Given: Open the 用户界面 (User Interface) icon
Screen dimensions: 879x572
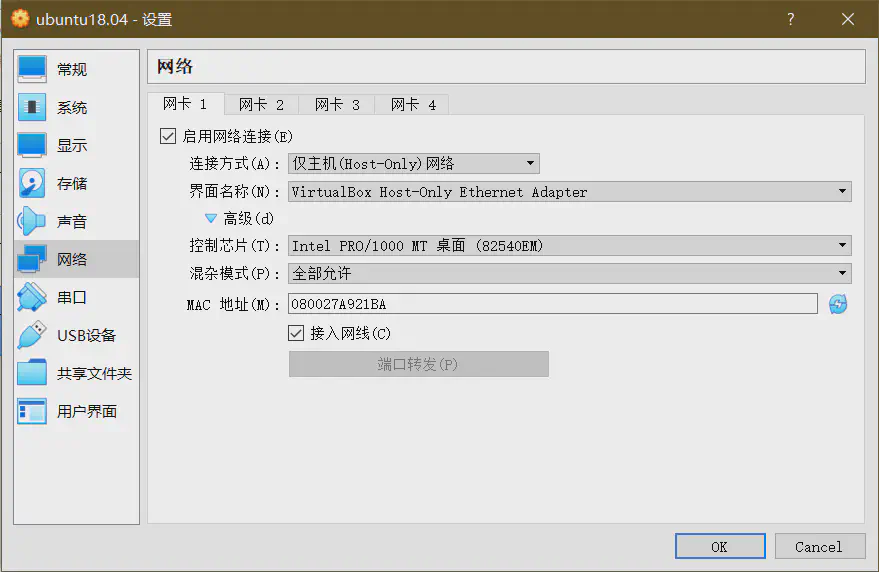Looking at the screenshot, I should click(32, 411).
